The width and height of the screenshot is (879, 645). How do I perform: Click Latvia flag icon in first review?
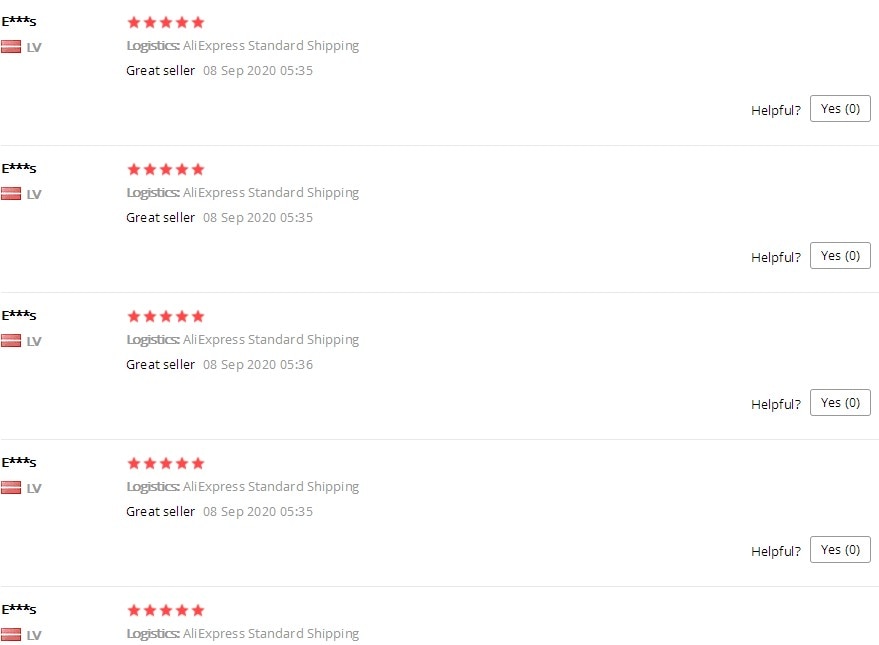[x=11, y=47]
